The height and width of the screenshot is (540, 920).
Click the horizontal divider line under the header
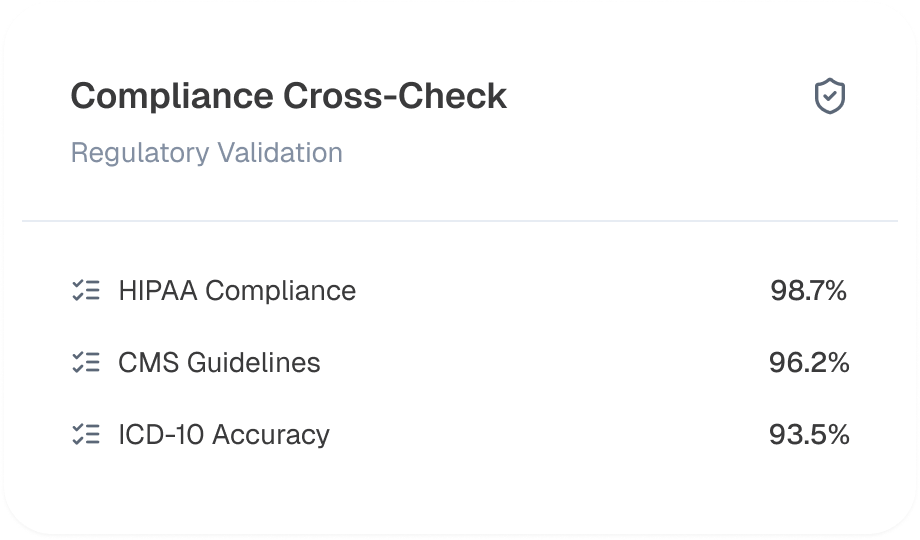pos(460,220)
